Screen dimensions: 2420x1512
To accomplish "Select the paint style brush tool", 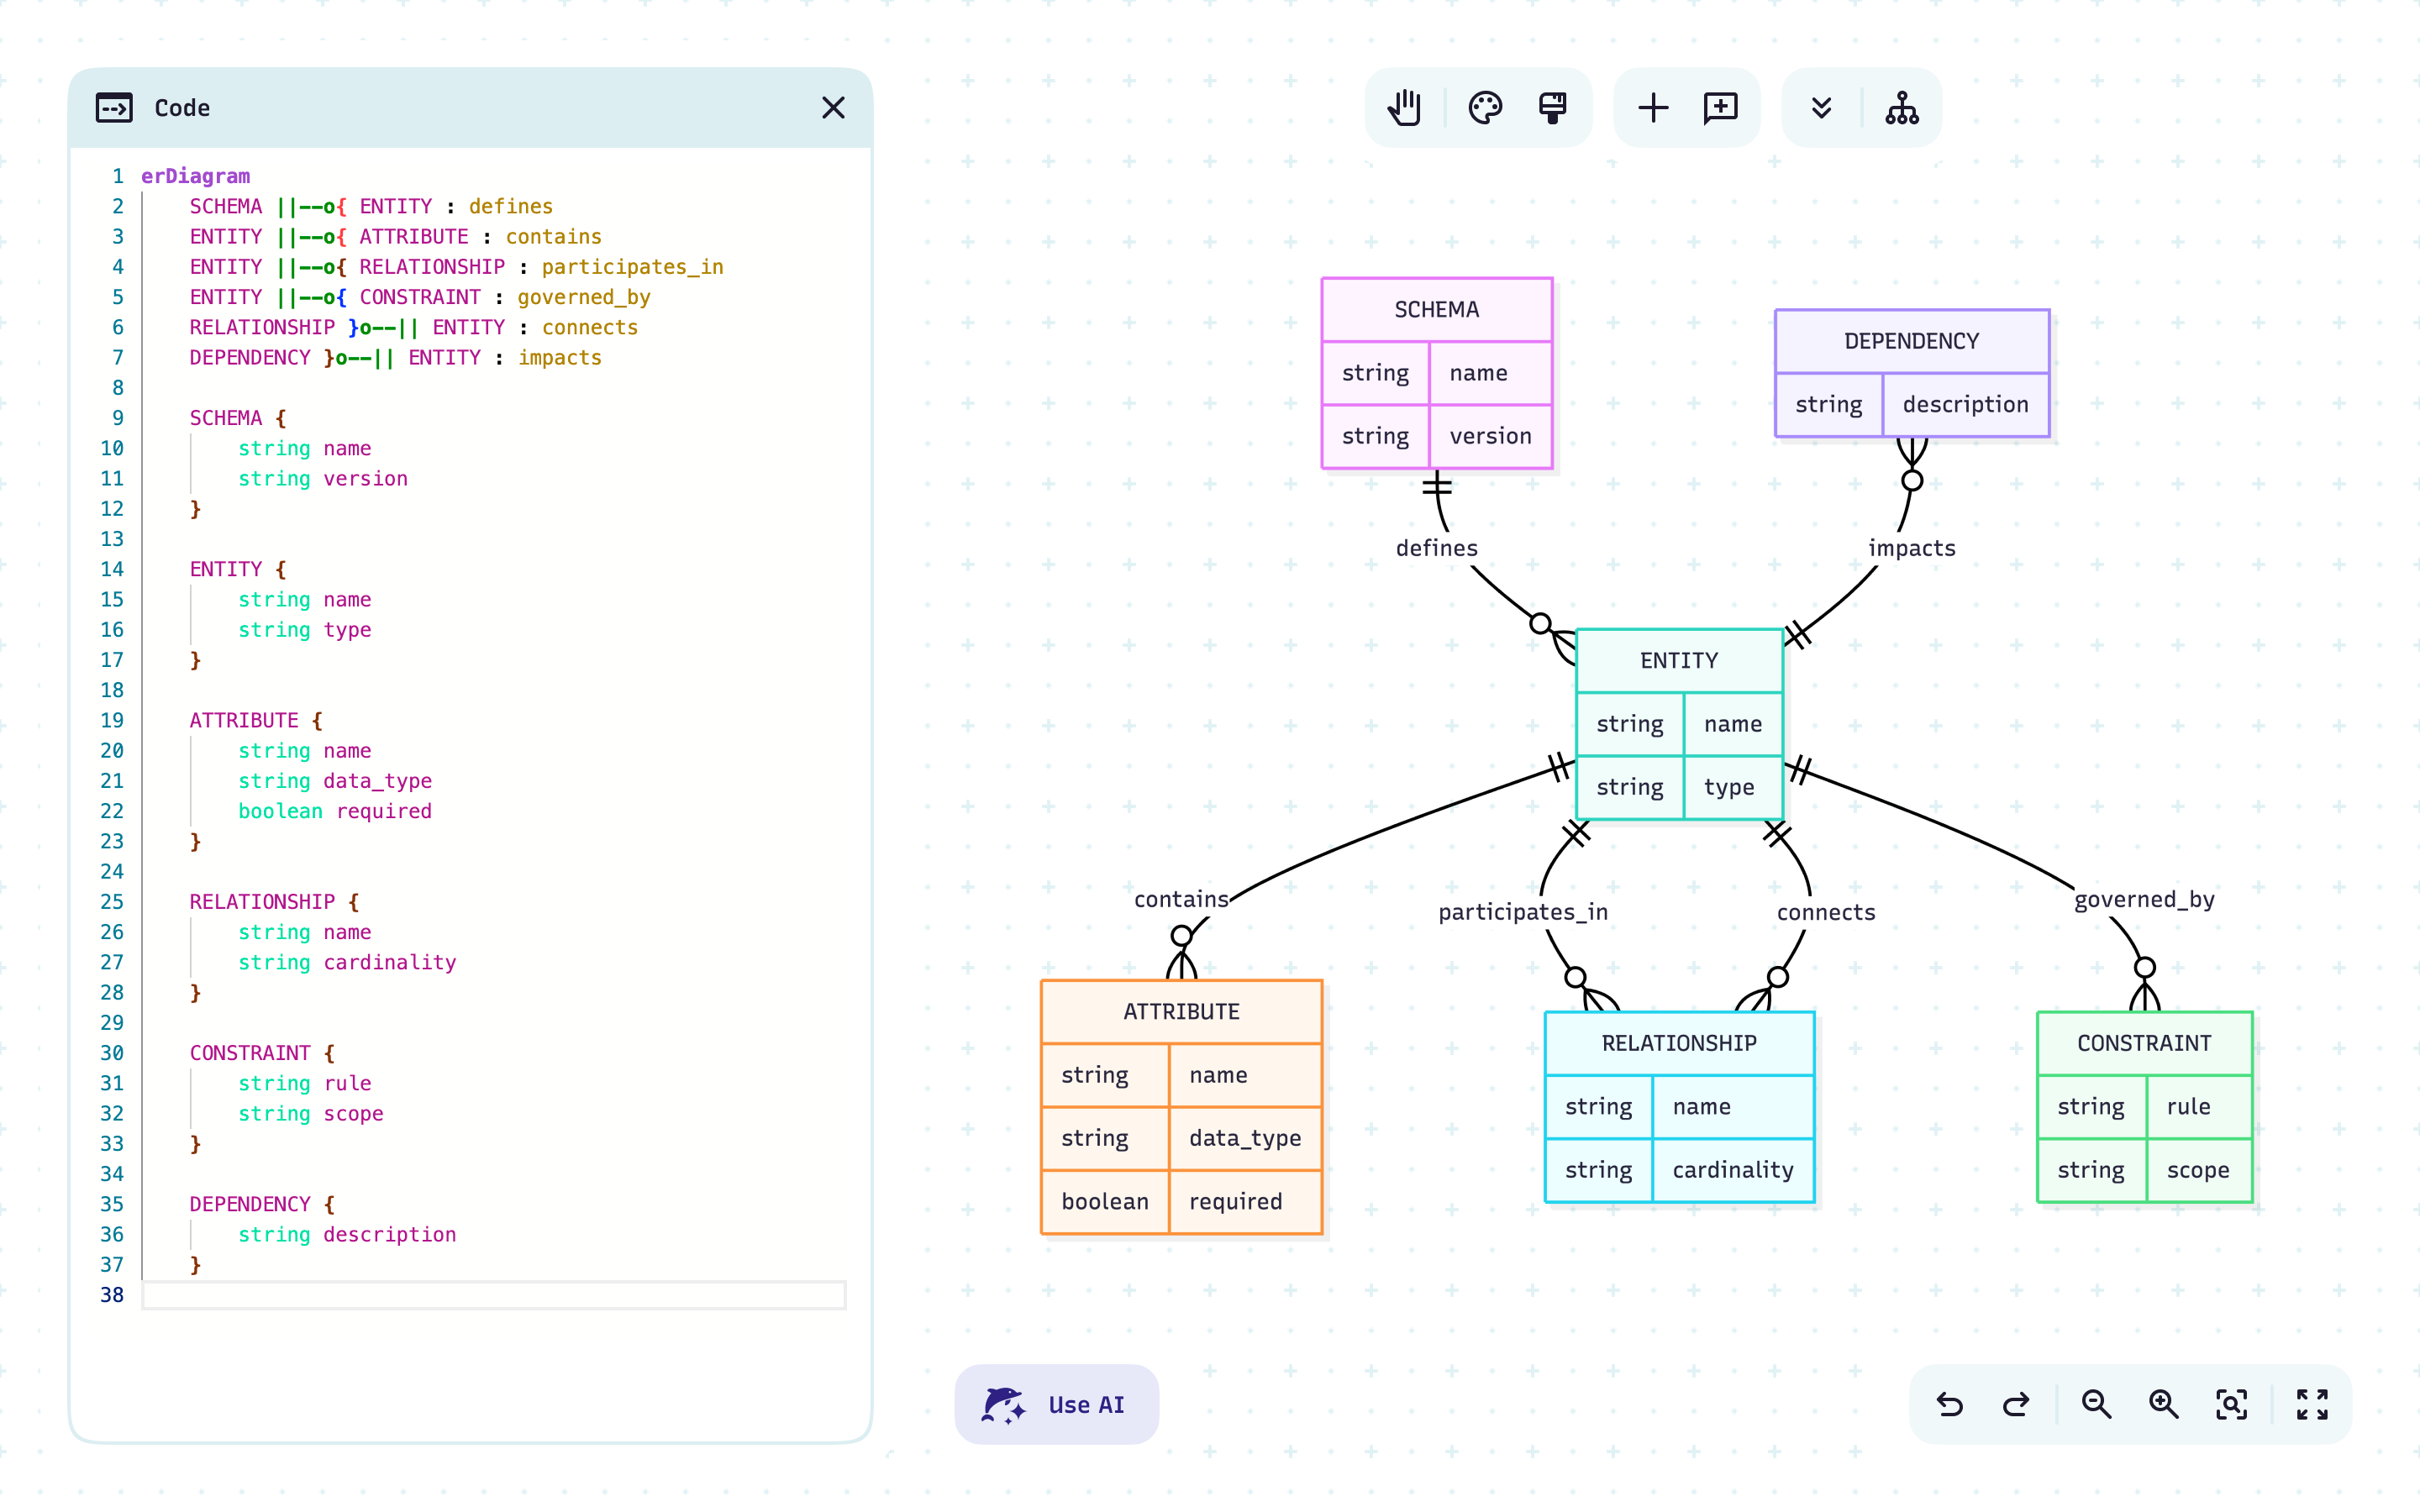I will [x=1551, y=107].
